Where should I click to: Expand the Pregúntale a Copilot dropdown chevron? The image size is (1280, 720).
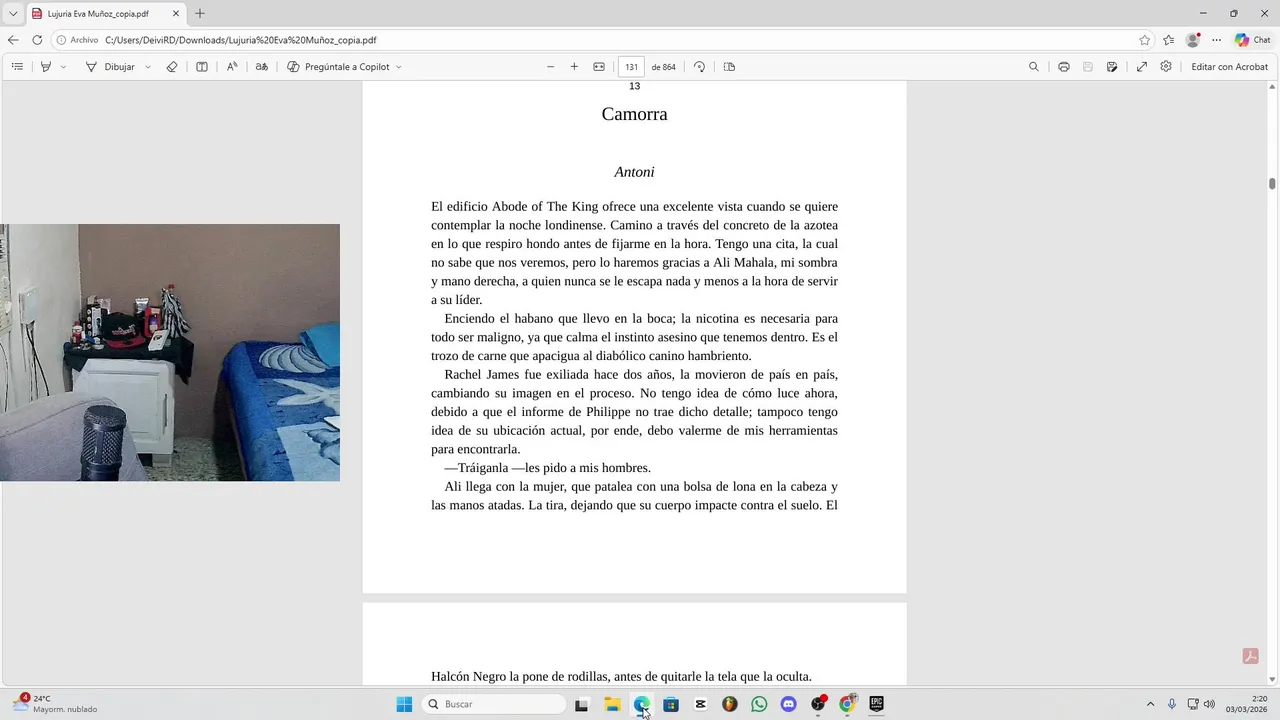point(399,67)
